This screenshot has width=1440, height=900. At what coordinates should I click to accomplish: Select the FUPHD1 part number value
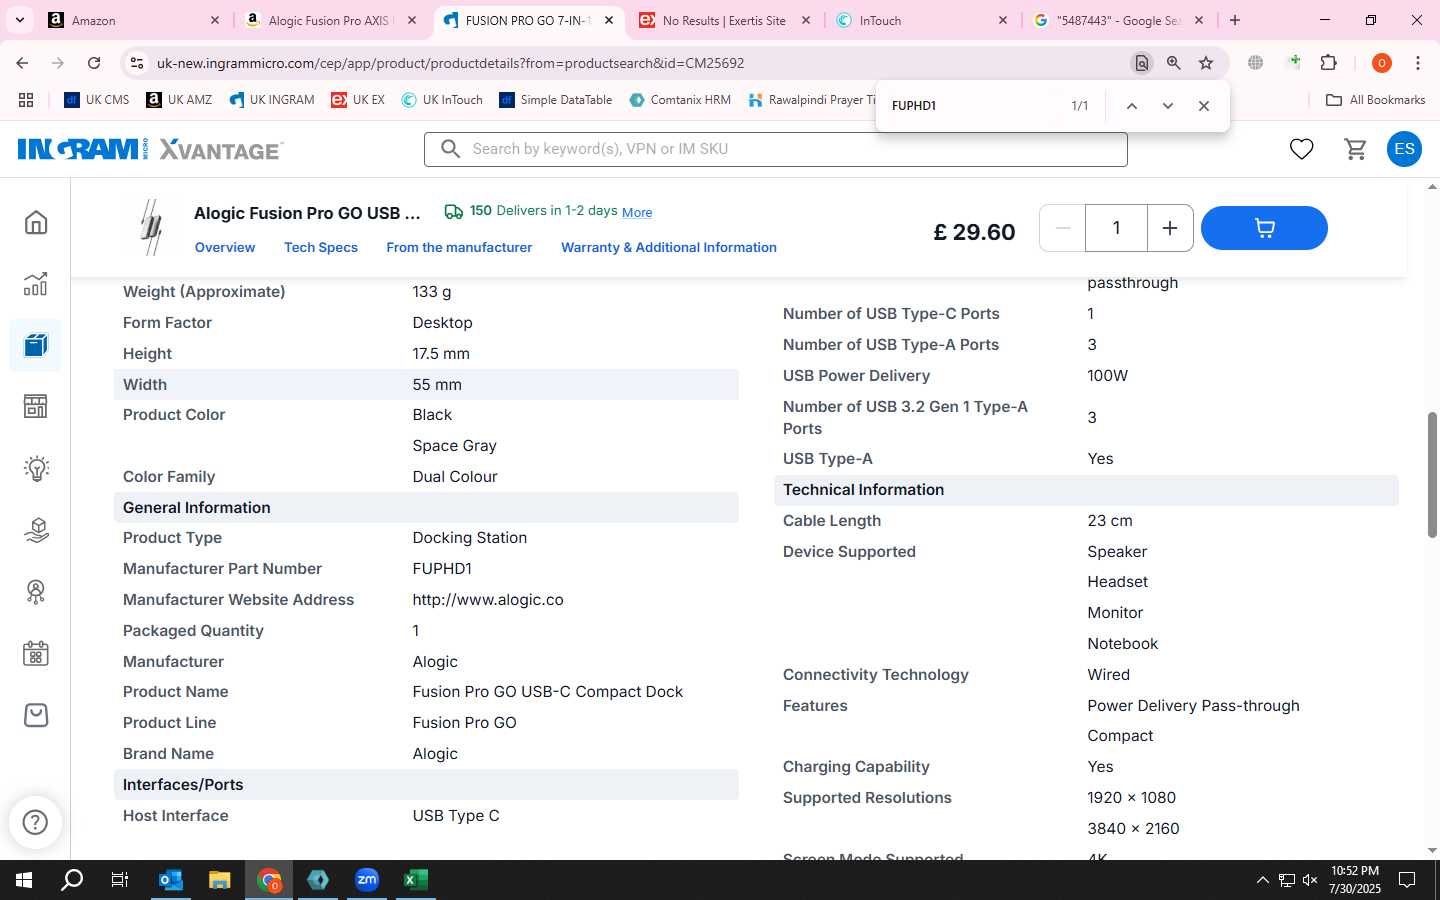click(442, 569)
